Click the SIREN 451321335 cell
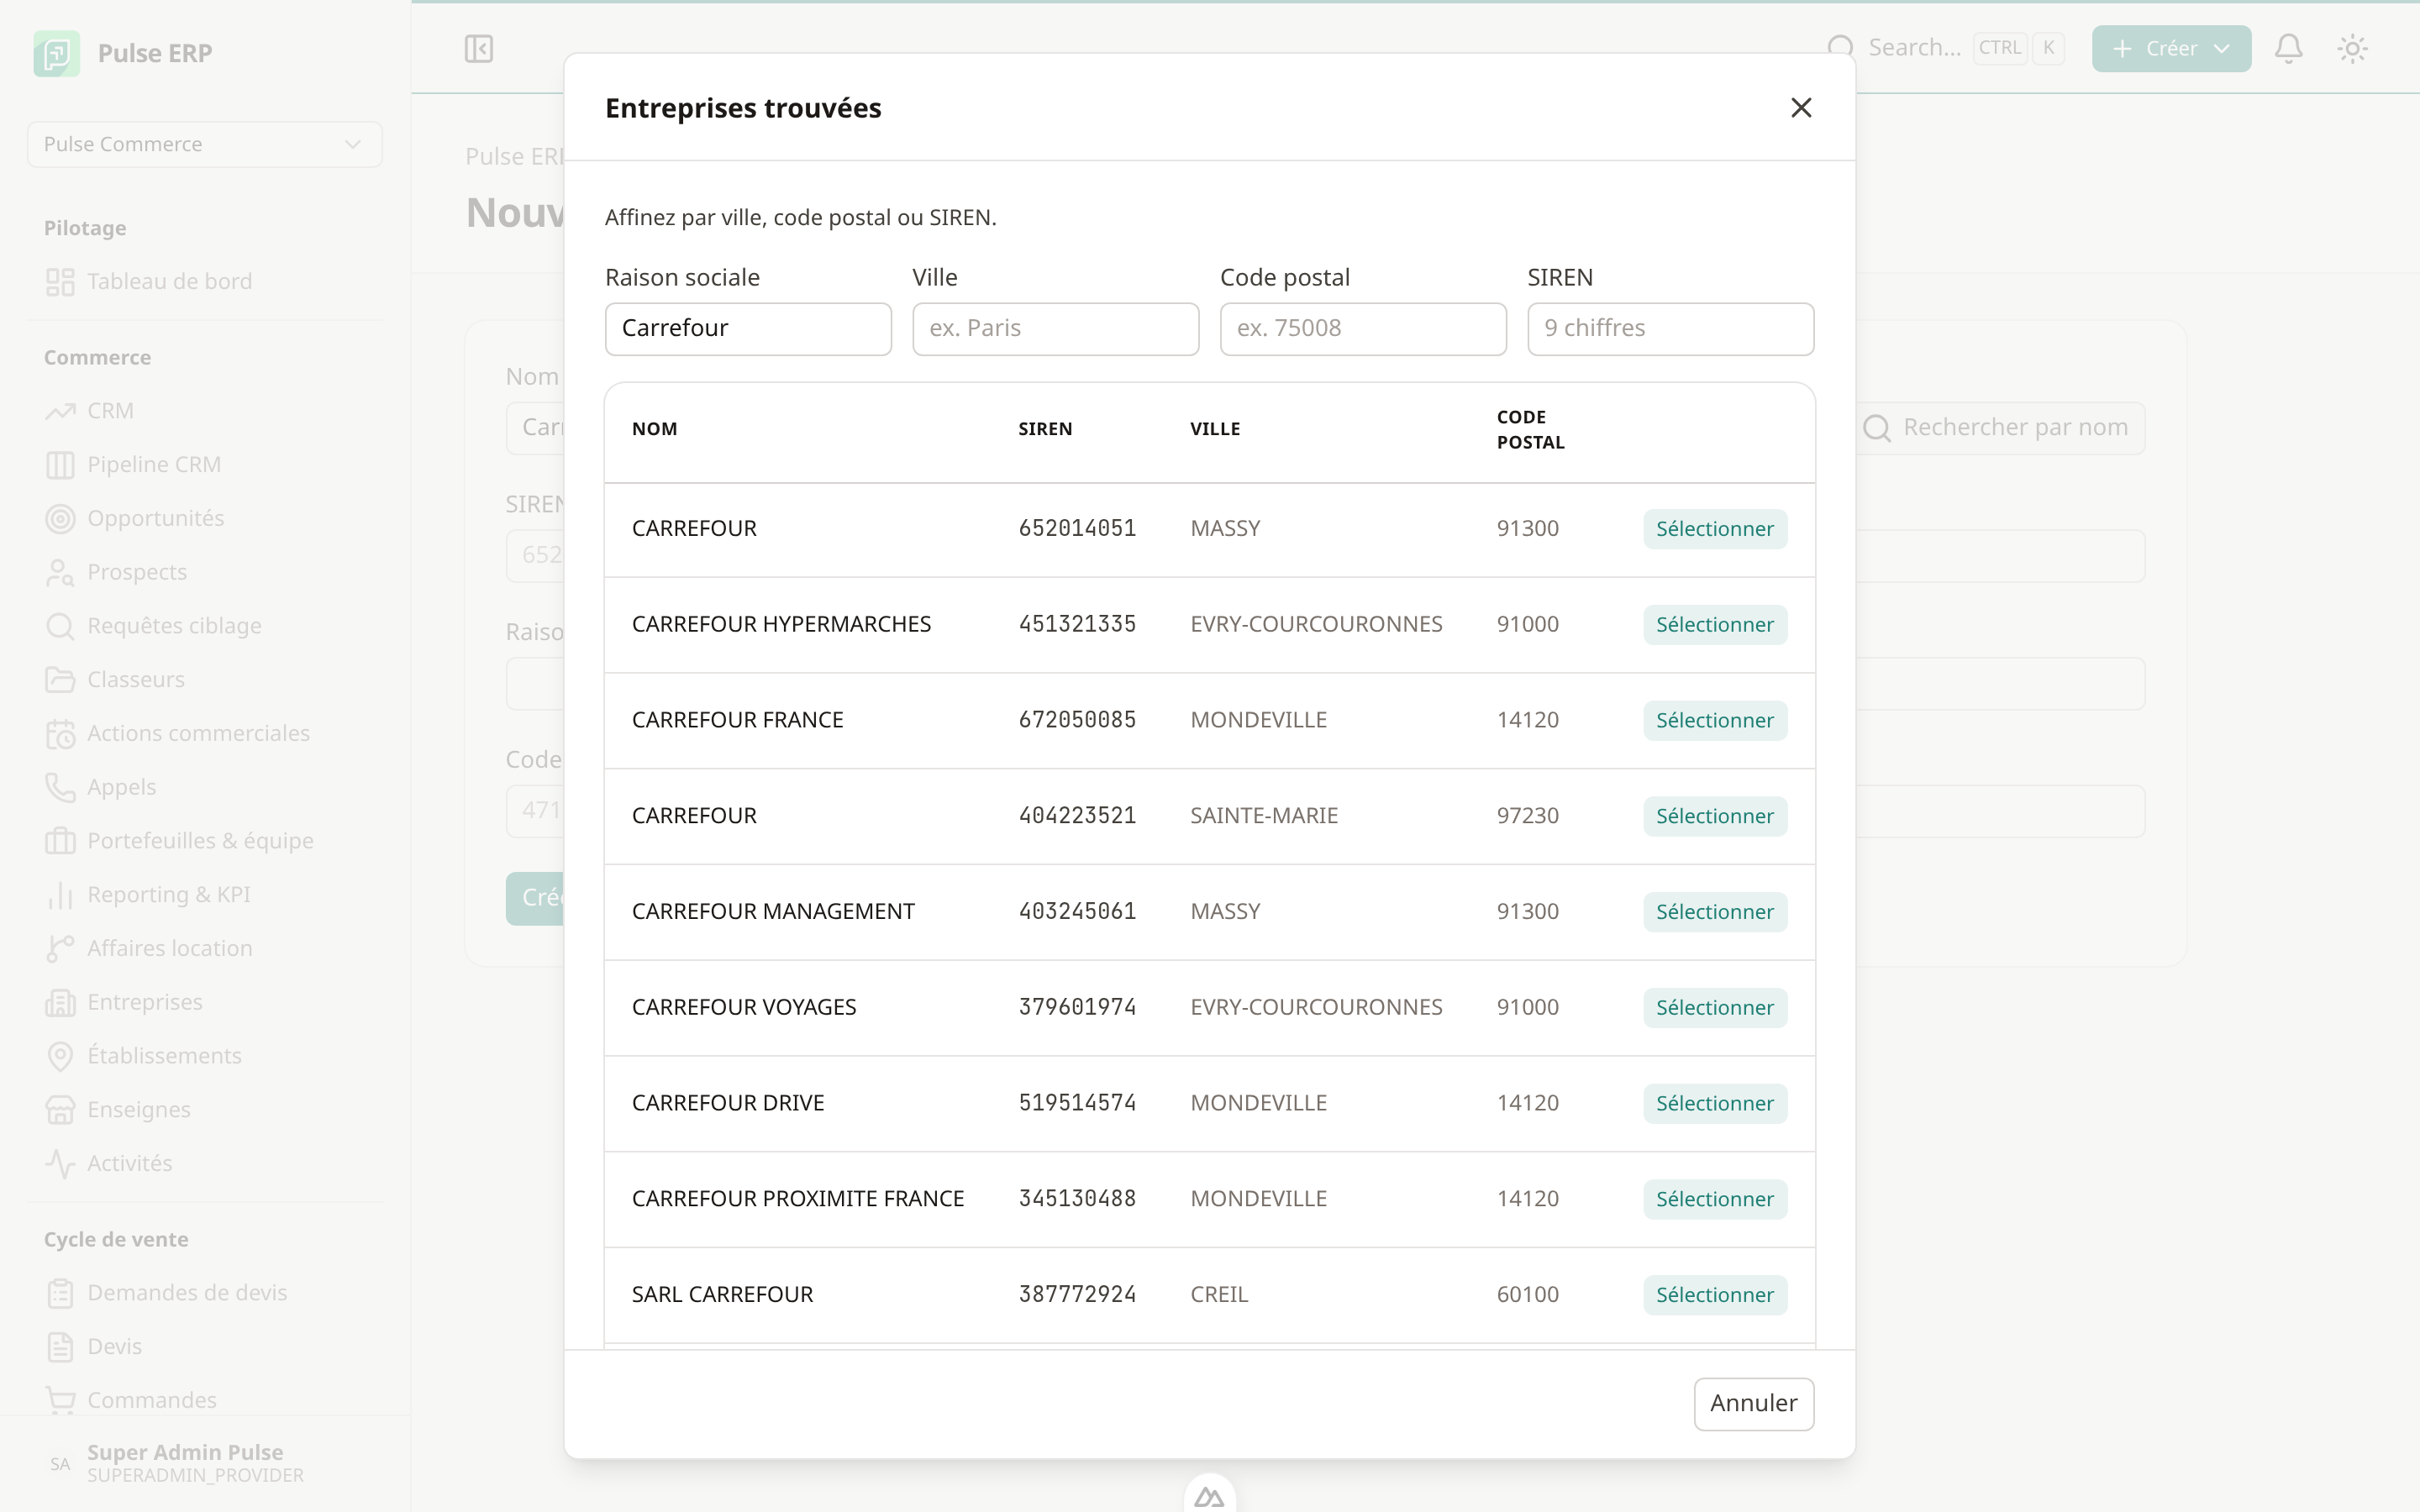 1077,624
